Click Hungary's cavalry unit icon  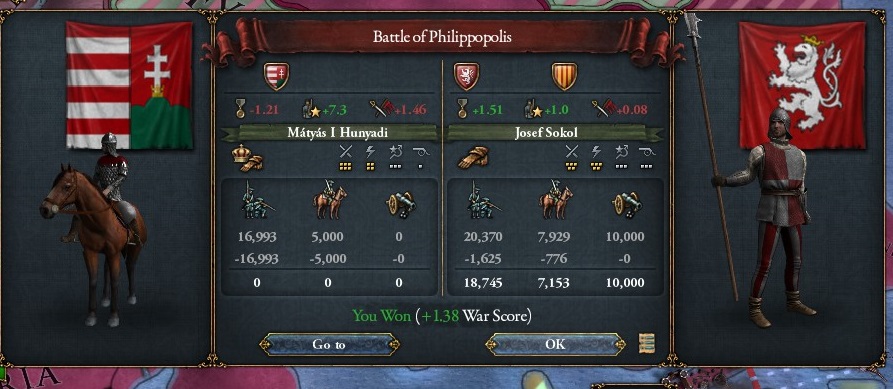(329, 200)
